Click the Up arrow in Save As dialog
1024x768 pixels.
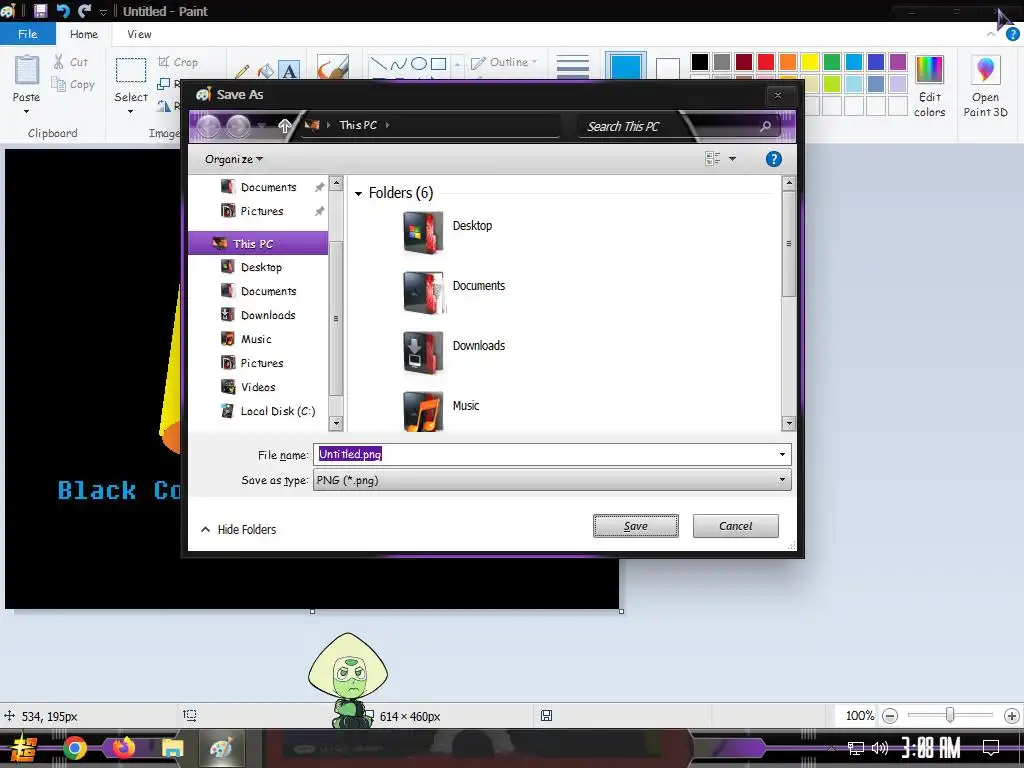[x=284, y=125]
